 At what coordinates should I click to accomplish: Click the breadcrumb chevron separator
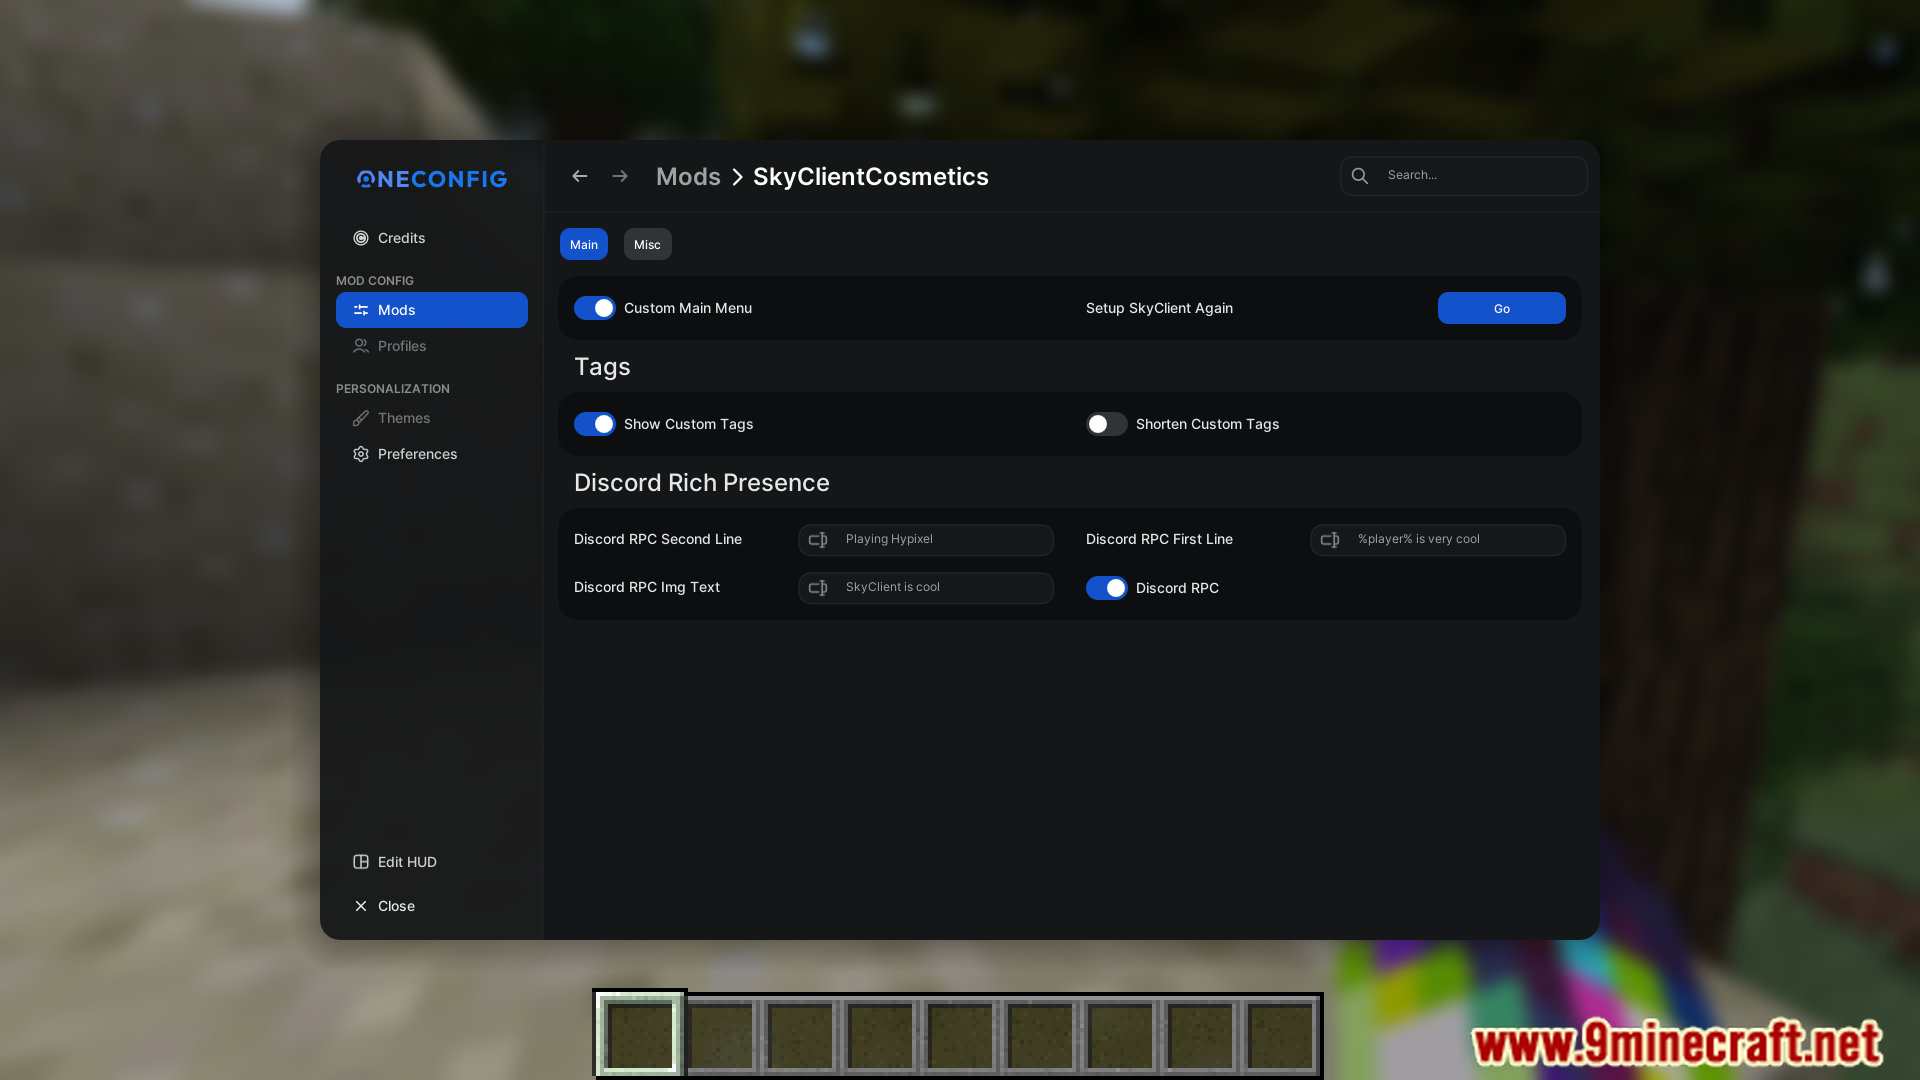[x=737, y=177]
